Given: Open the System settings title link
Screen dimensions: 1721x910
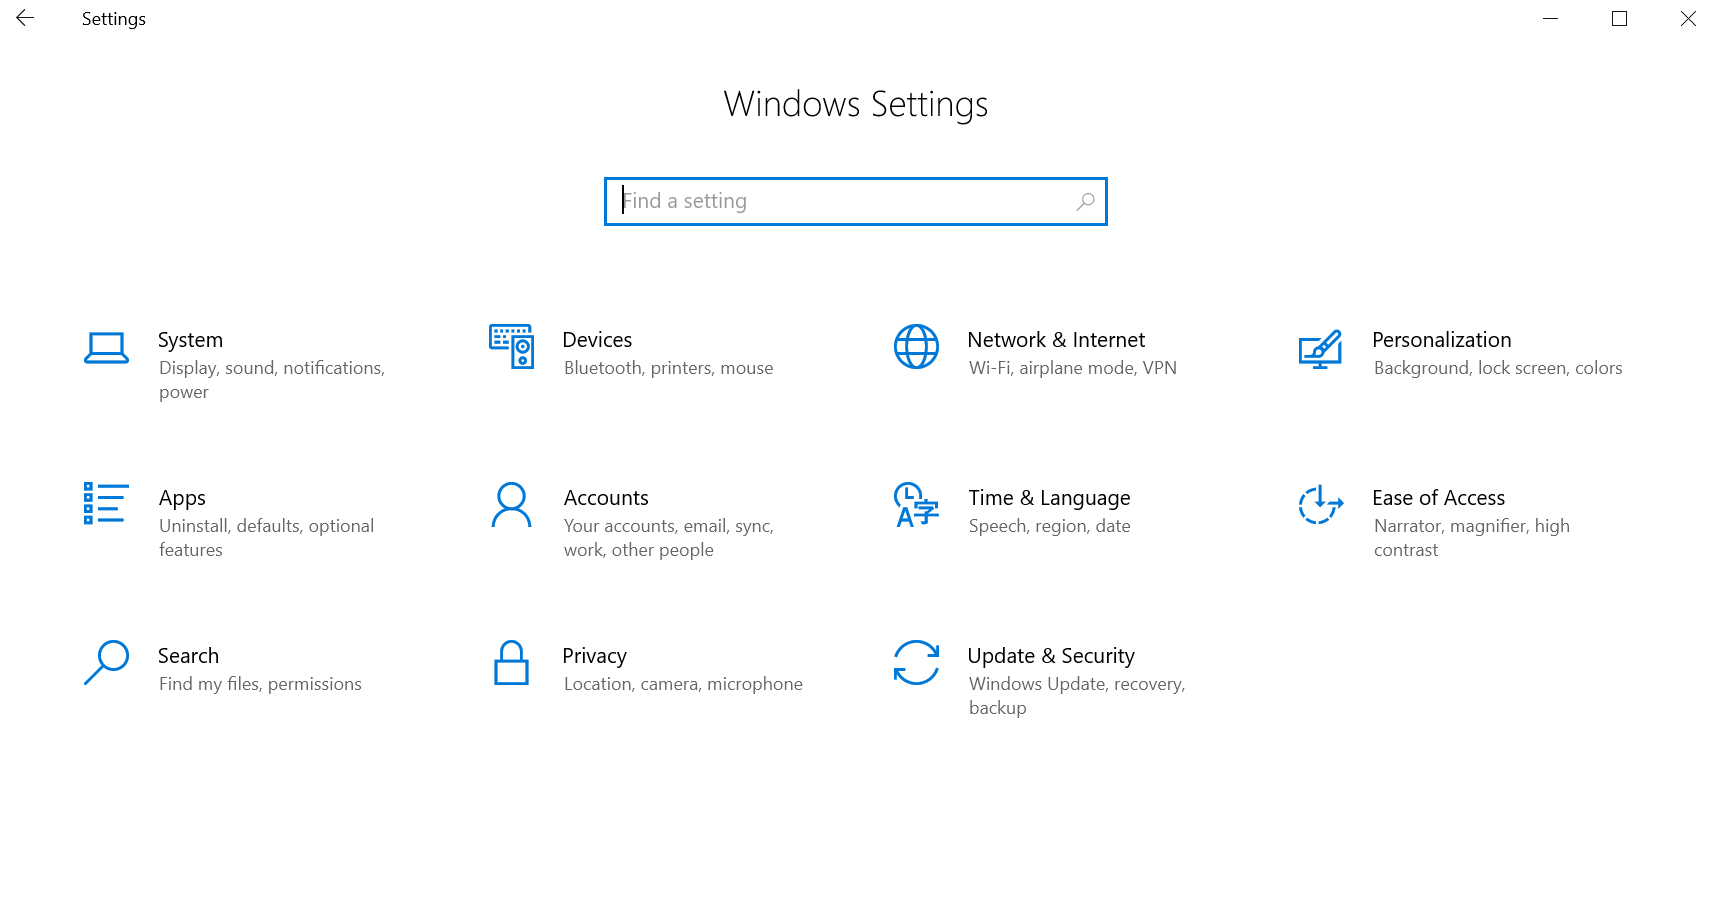Looking at the screenshot, I should pyautogui.click(x=190, y=340).
